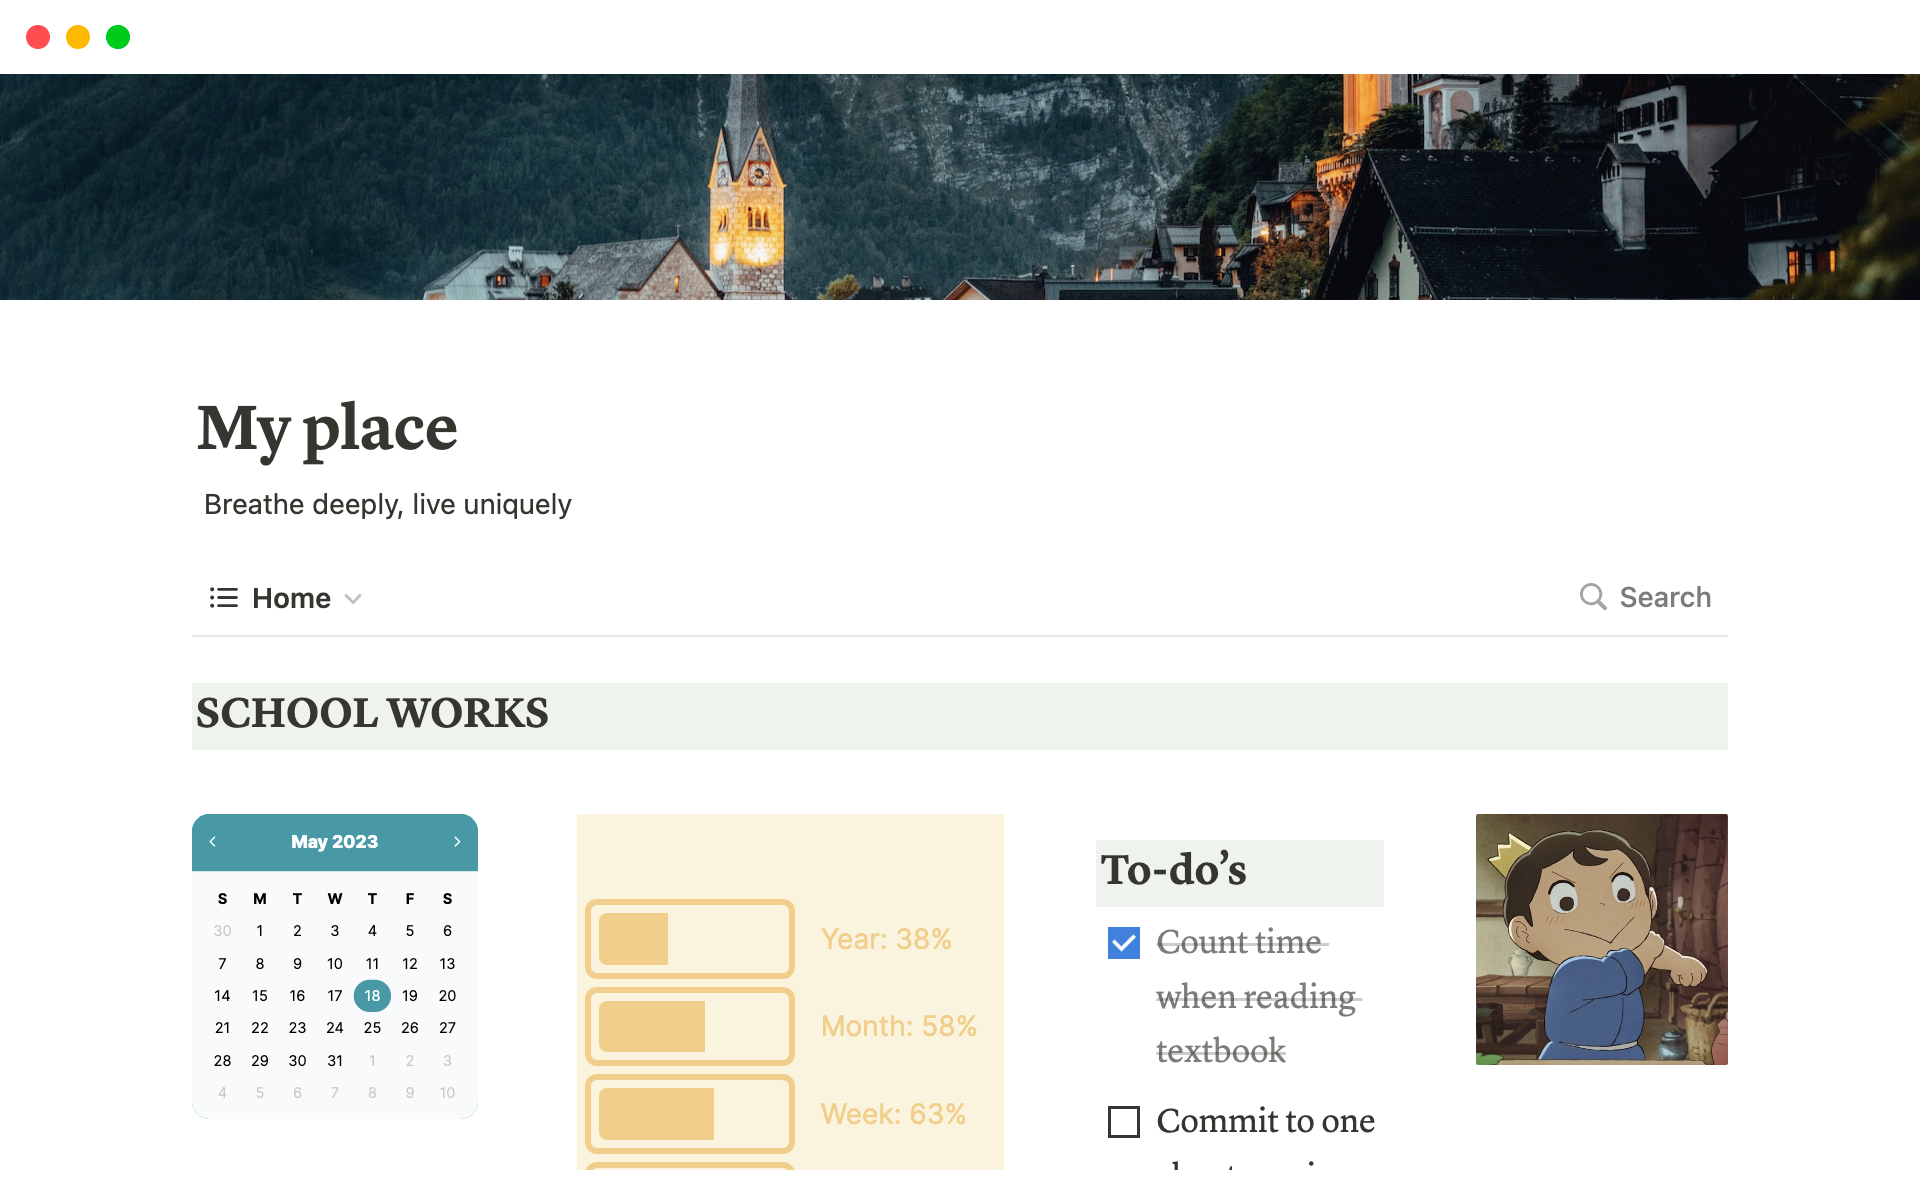
Task: Expand the Home dropdown menu
Action: (x=355, y=597)
